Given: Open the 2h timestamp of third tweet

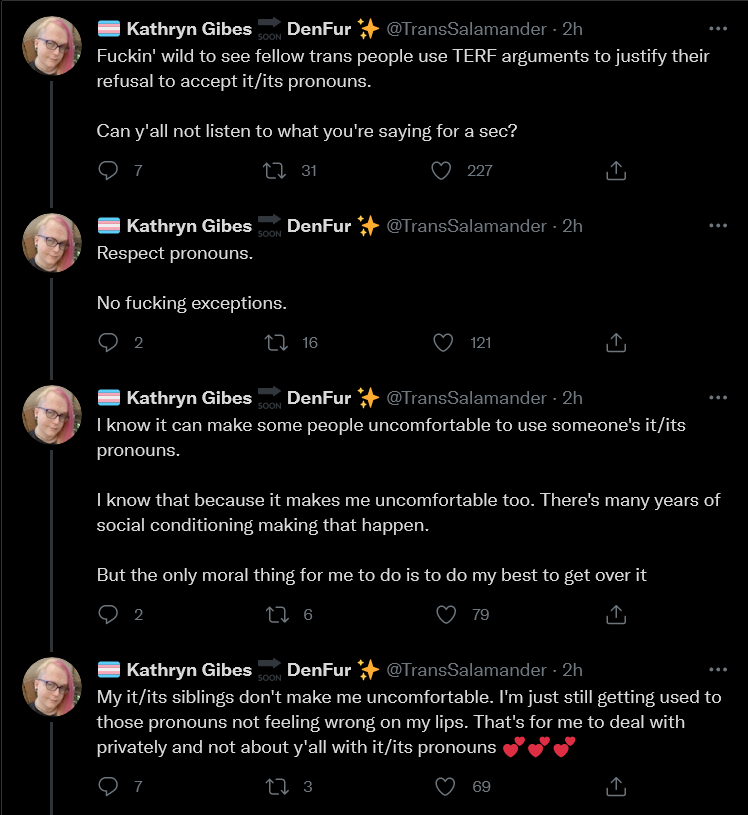Looking at the screenshot, I should point(572,398).
